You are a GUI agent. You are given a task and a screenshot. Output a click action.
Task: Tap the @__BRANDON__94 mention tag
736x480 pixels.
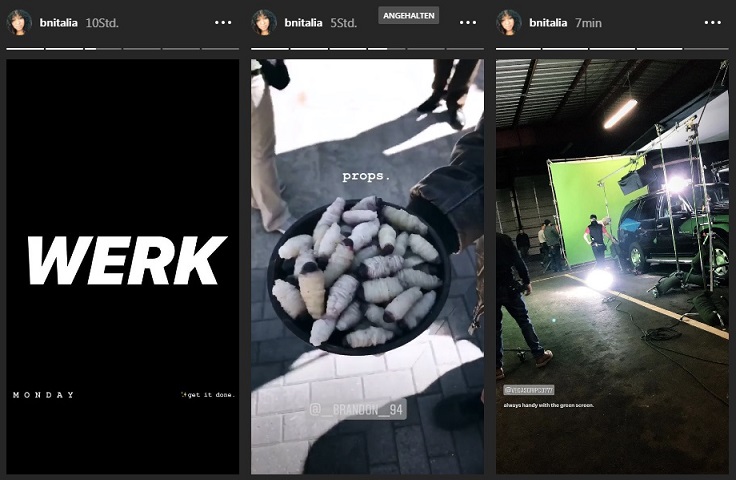357,410
